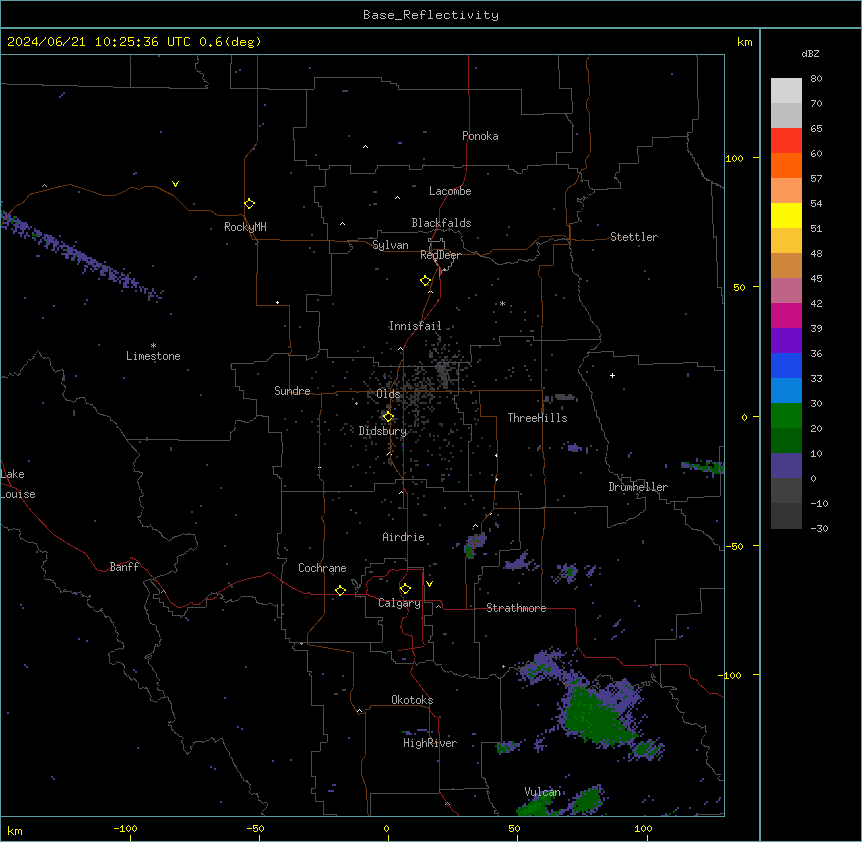
Task: Select the 39 dBZ purple swatch
Action: tap(786, 340)
